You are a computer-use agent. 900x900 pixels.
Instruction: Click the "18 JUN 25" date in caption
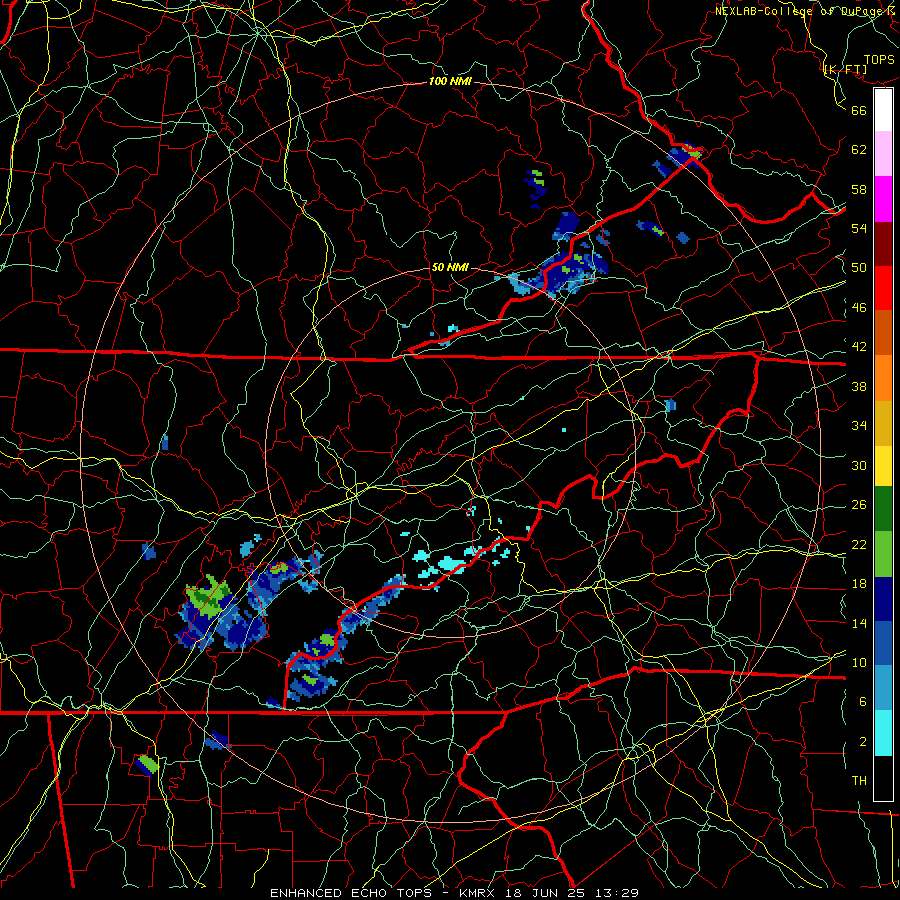[546, 893]
